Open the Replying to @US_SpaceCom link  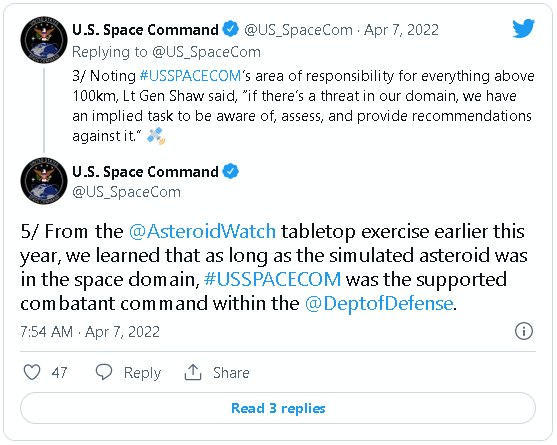click(x=166, y=52)
